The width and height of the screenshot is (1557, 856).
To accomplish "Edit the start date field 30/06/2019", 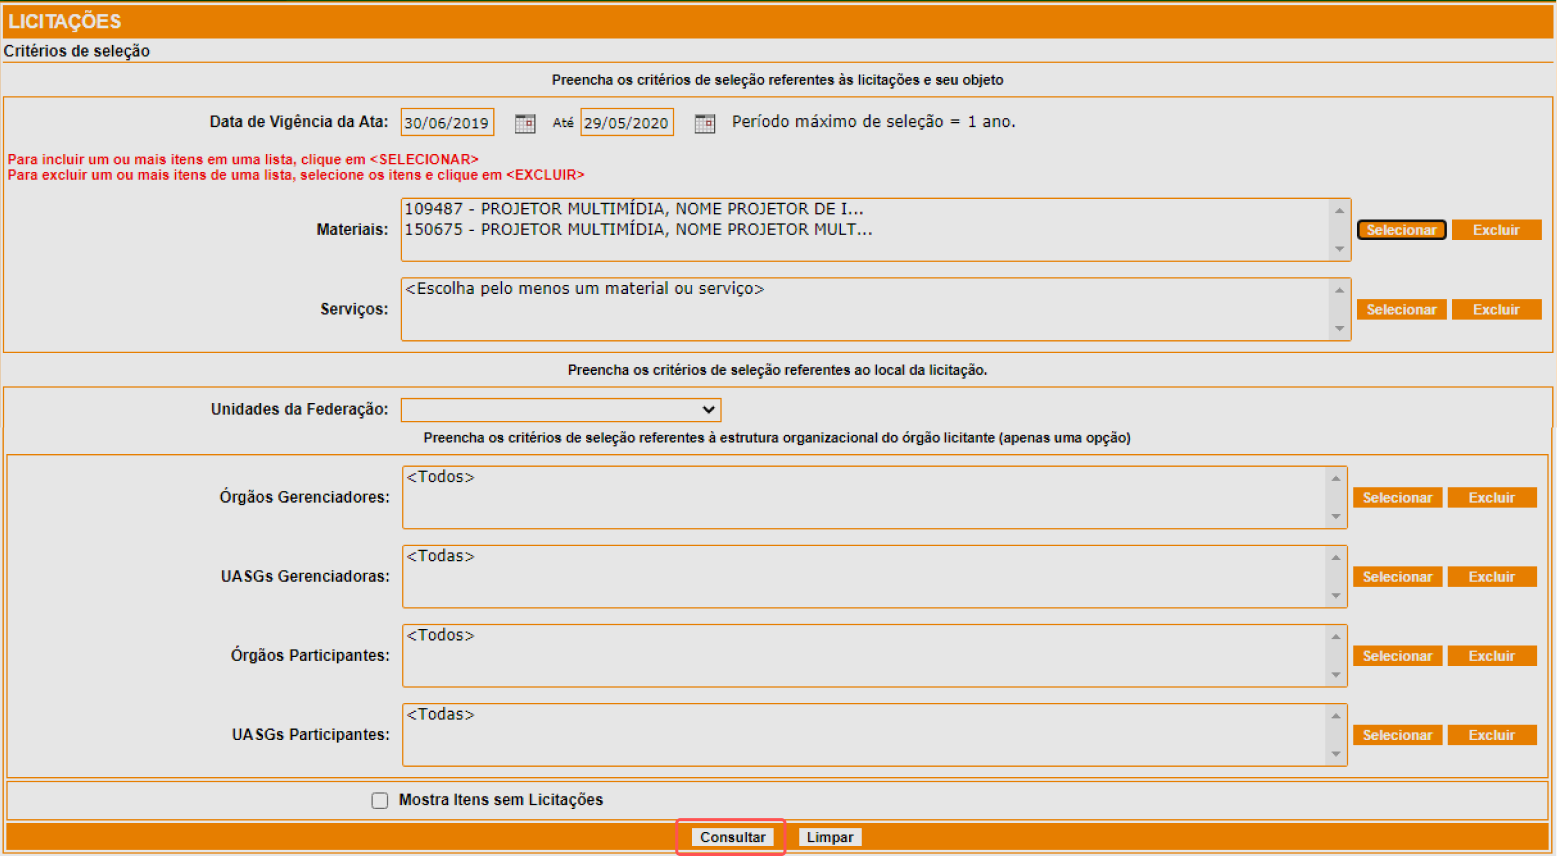I will point(447,122).
